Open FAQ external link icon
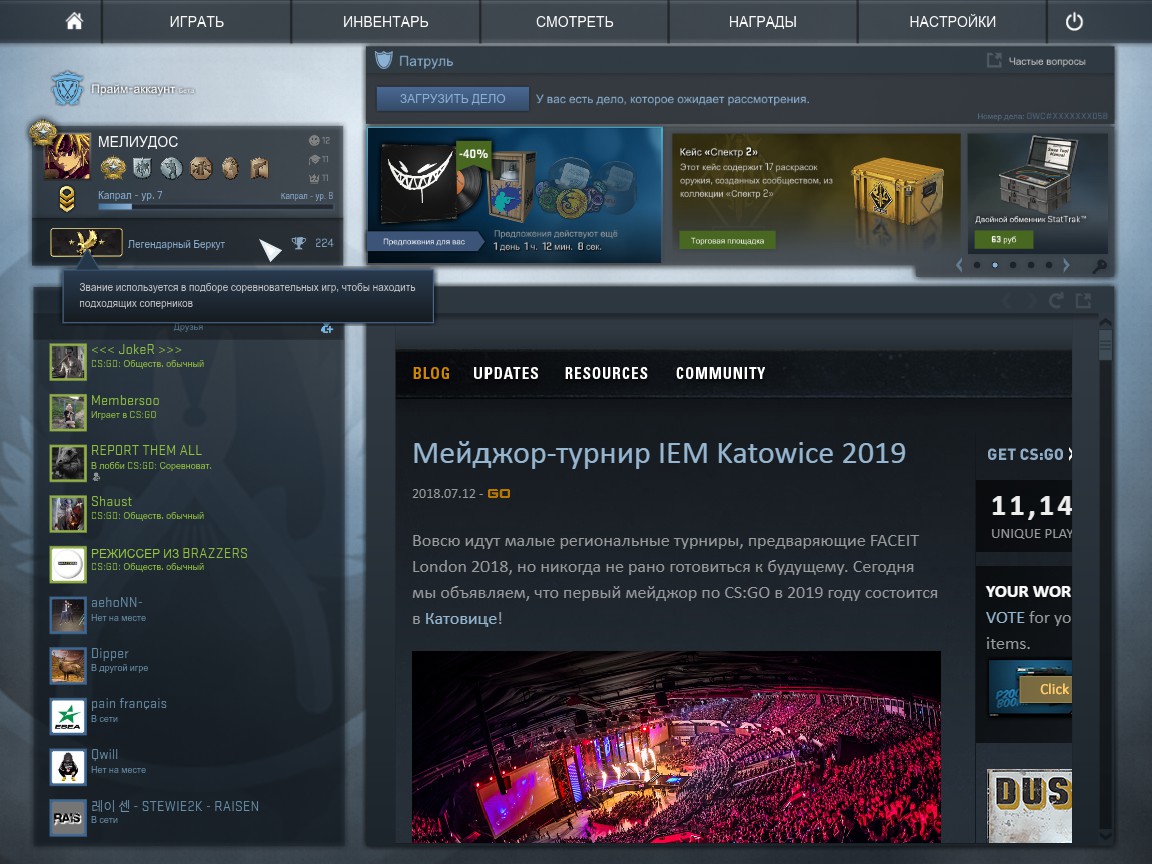The width and height of the screenshot is (1152, 864). click(994, 60)
